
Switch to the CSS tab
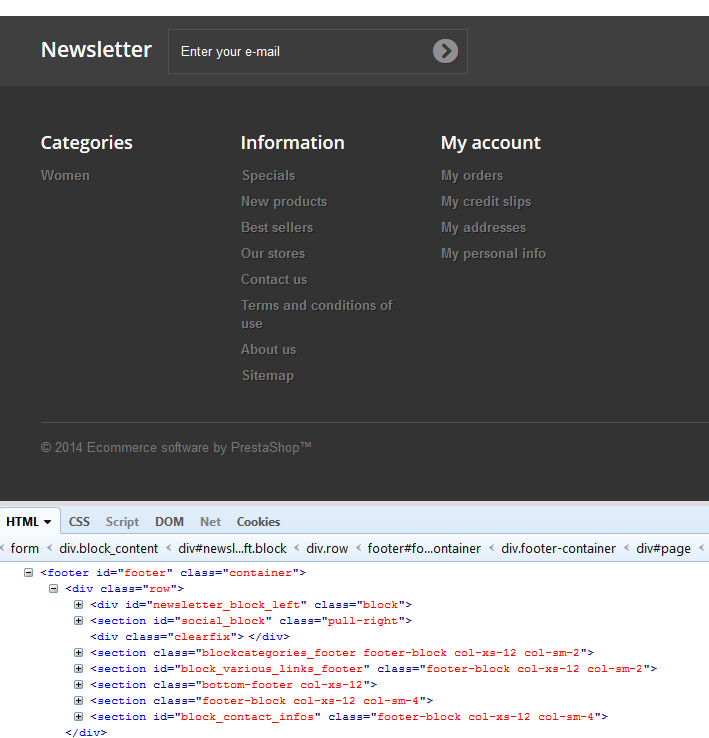[x=79, y=522]
